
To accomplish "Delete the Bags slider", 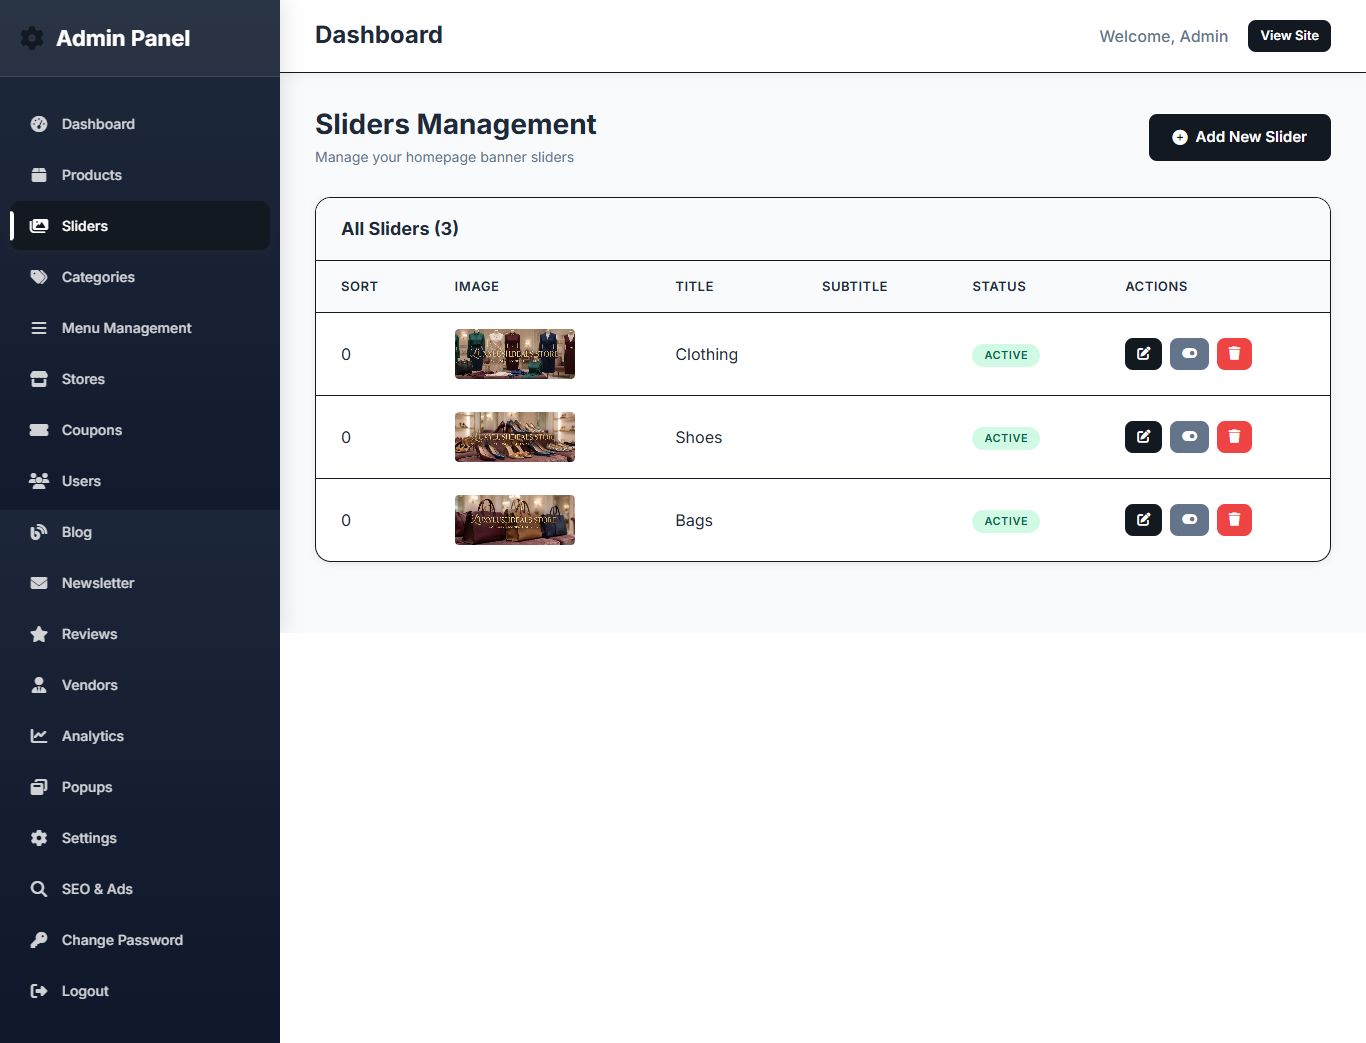I will [1234, 520].
